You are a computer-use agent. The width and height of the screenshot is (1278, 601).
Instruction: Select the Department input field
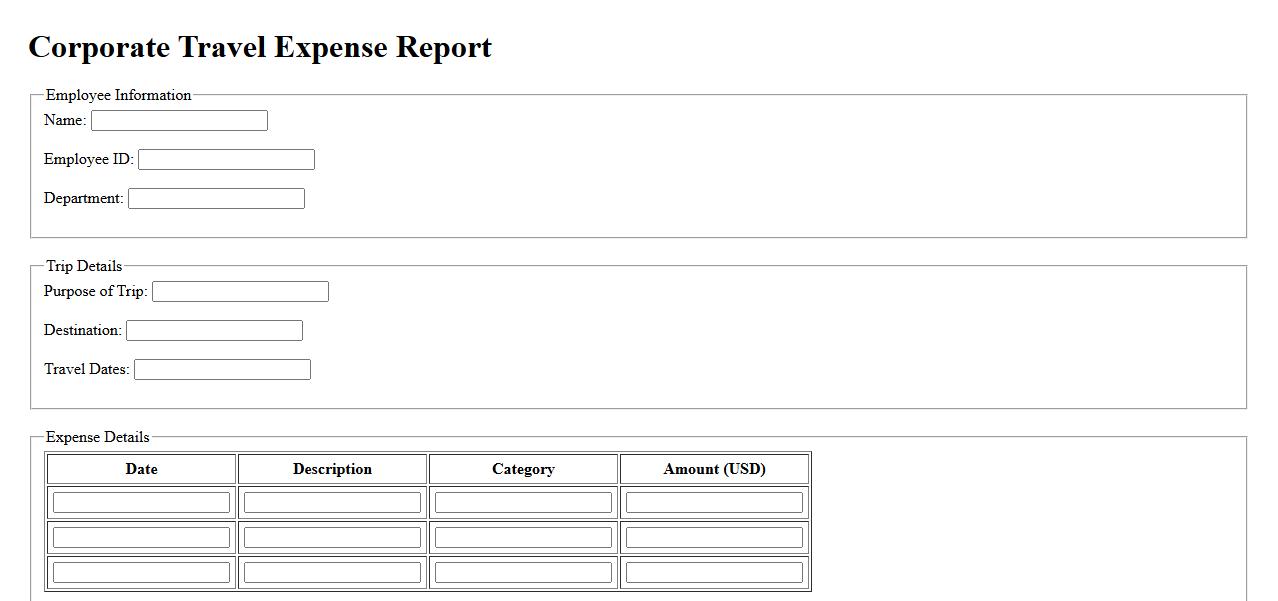[x=216, y=198]
